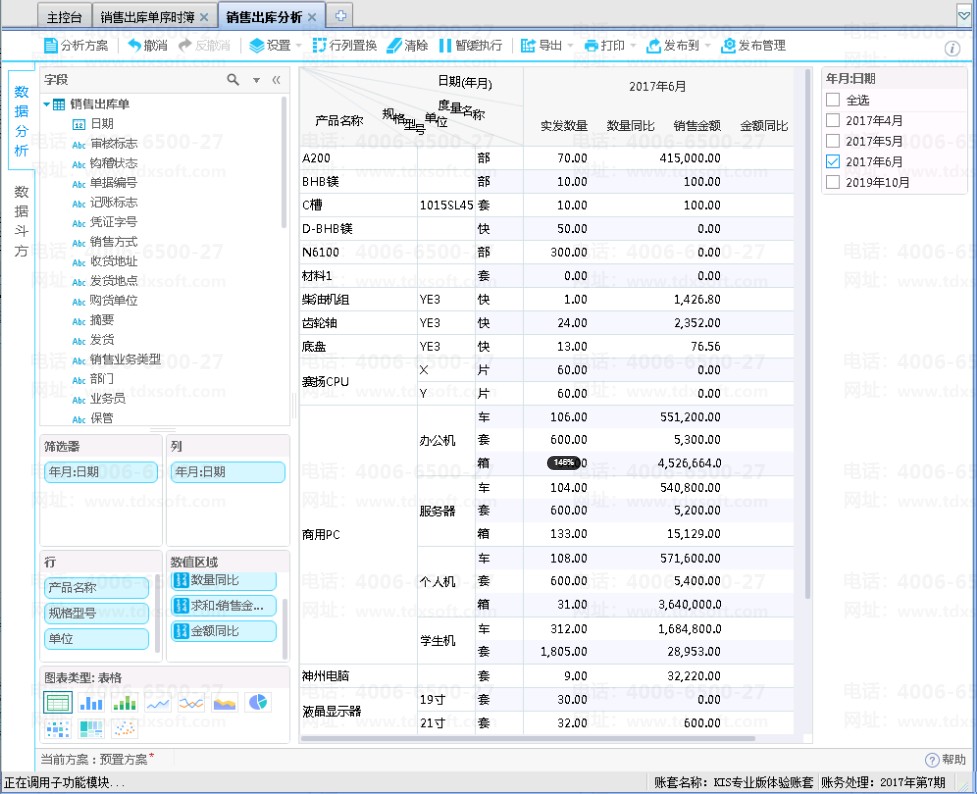Click the table horizontal scrollbar
Image resolution: width=977 pixels, height=794 pixels.
click(528, 739)
